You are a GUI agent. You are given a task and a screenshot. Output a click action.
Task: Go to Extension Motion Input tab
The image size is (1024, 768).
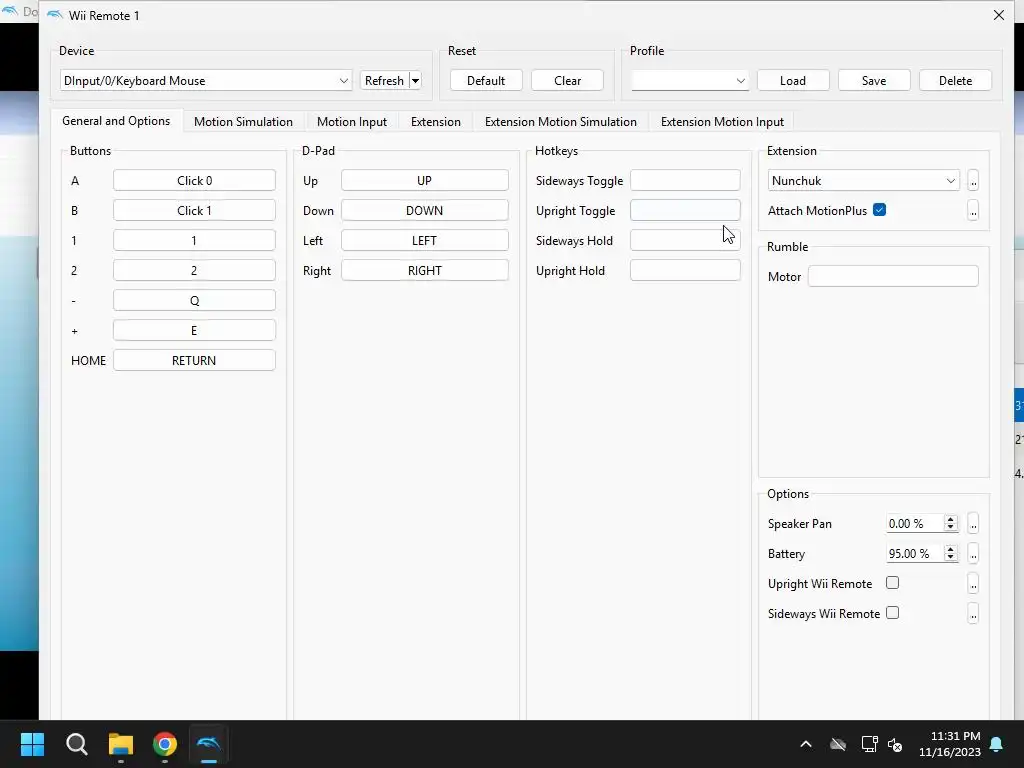point(722,121)
